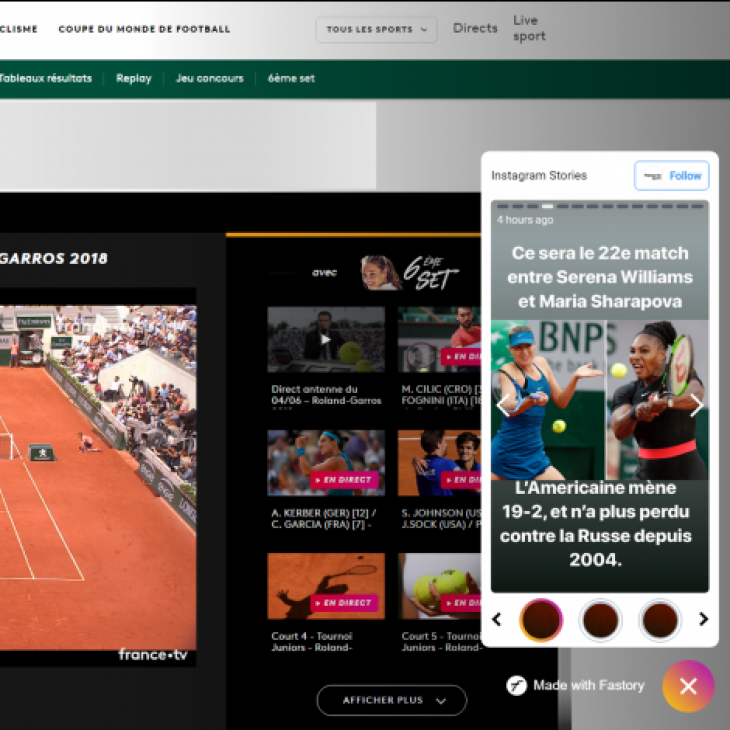Click 'Direct antenne du 04/06 – Roland-Garros' title
The height and width of the screenshot is (730, 730).
[326, 395]
